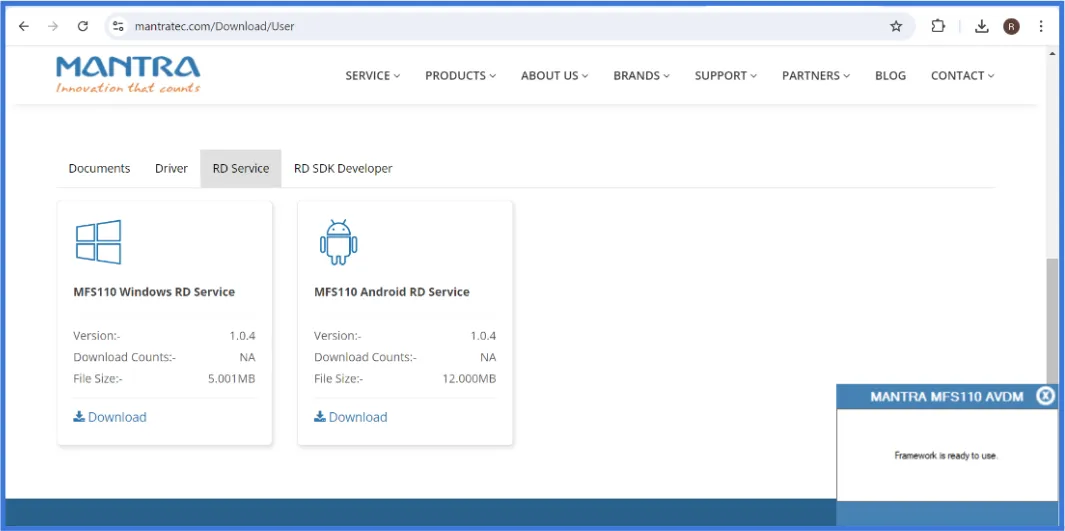Image resolution: width=1065 pixels, height=531 pixels.
Task: Expand the PARTNERS menu
Action: 816,75
